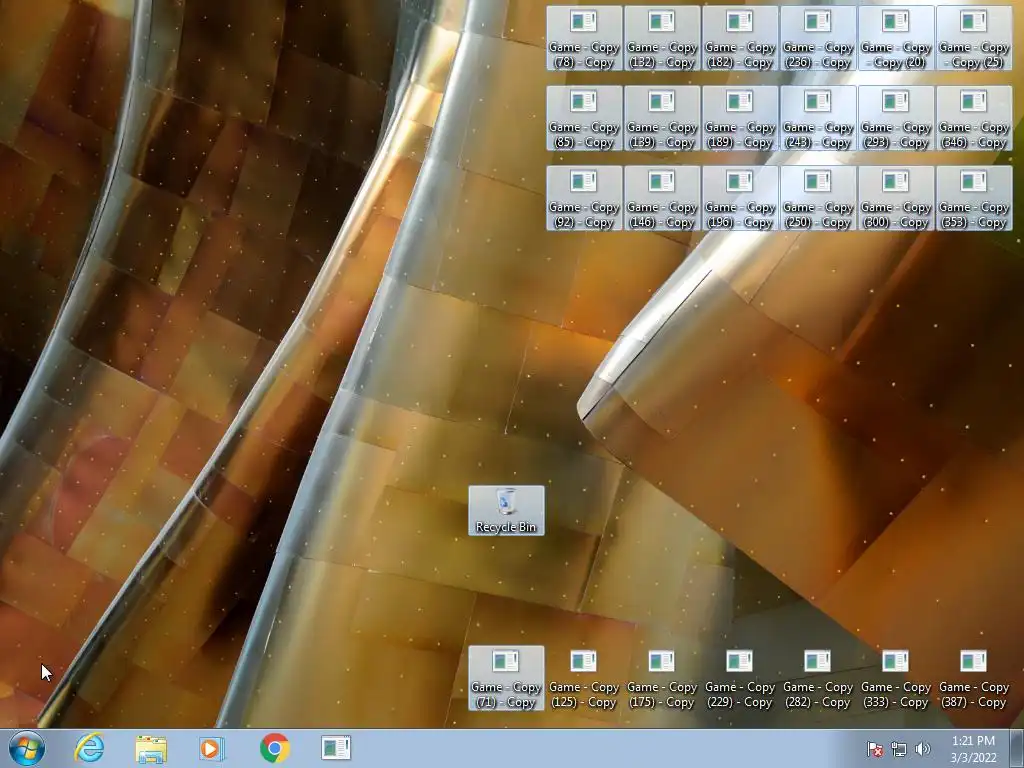Viewport: 1024px width, 768px height.
Task: Select Game - Copy (71) - Copy icon
Action: [506, 678]
